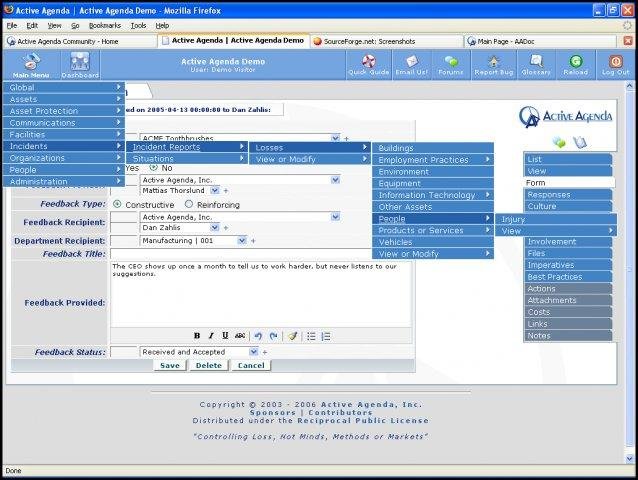Screen dimensions: 638x480
Task: Open the Contributors link in footer
Action: click(x=340, y=412)
